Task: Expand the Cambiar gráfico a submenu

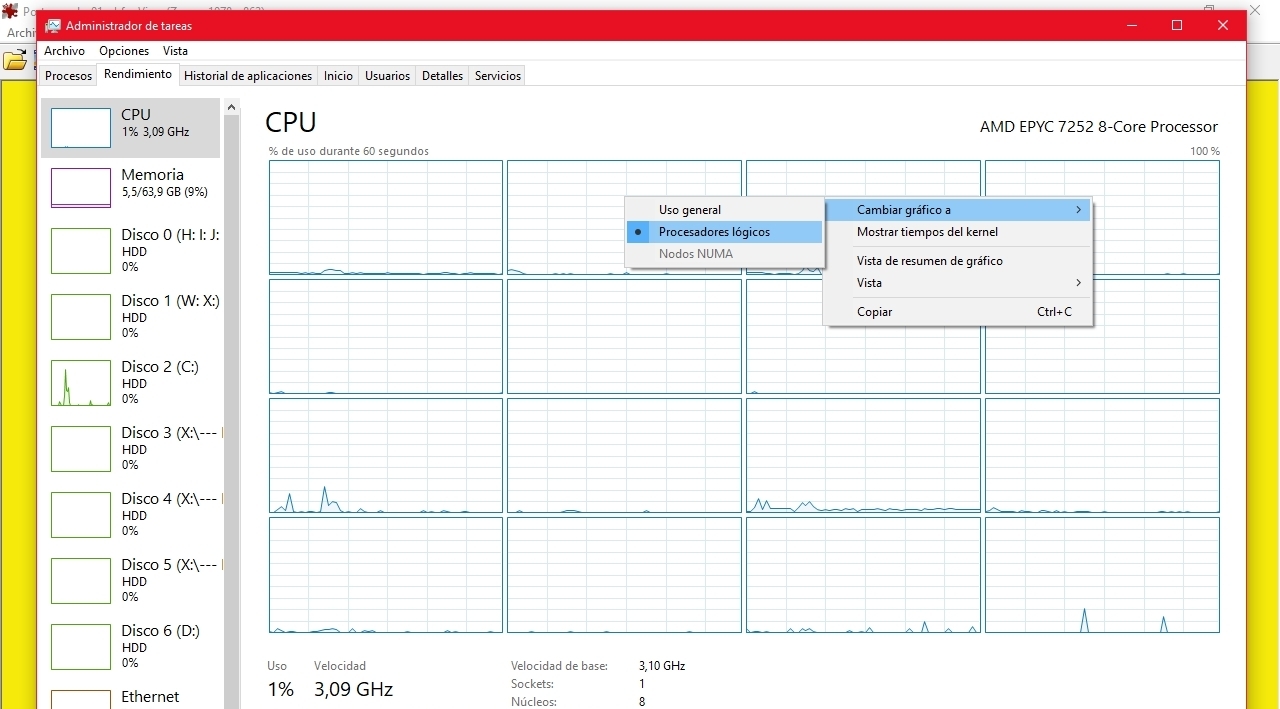Action: [957, 210]
